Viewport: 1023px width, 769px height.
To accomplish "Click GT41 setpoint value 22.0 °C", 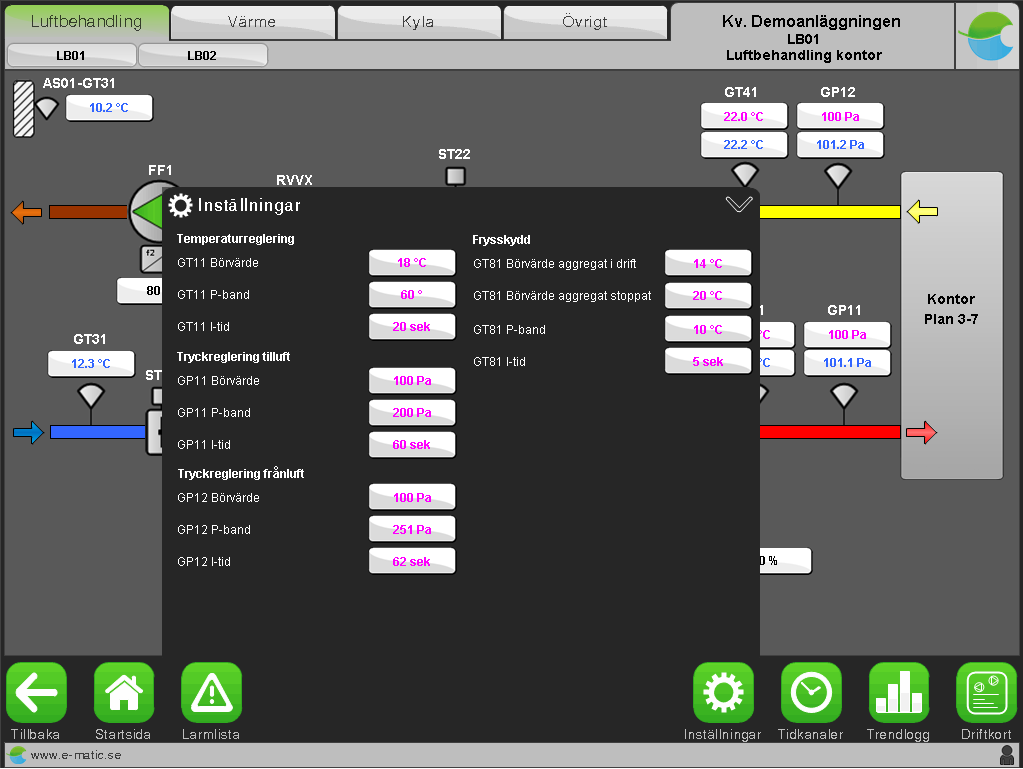I will pyautogui.click(x=744, y=117).
